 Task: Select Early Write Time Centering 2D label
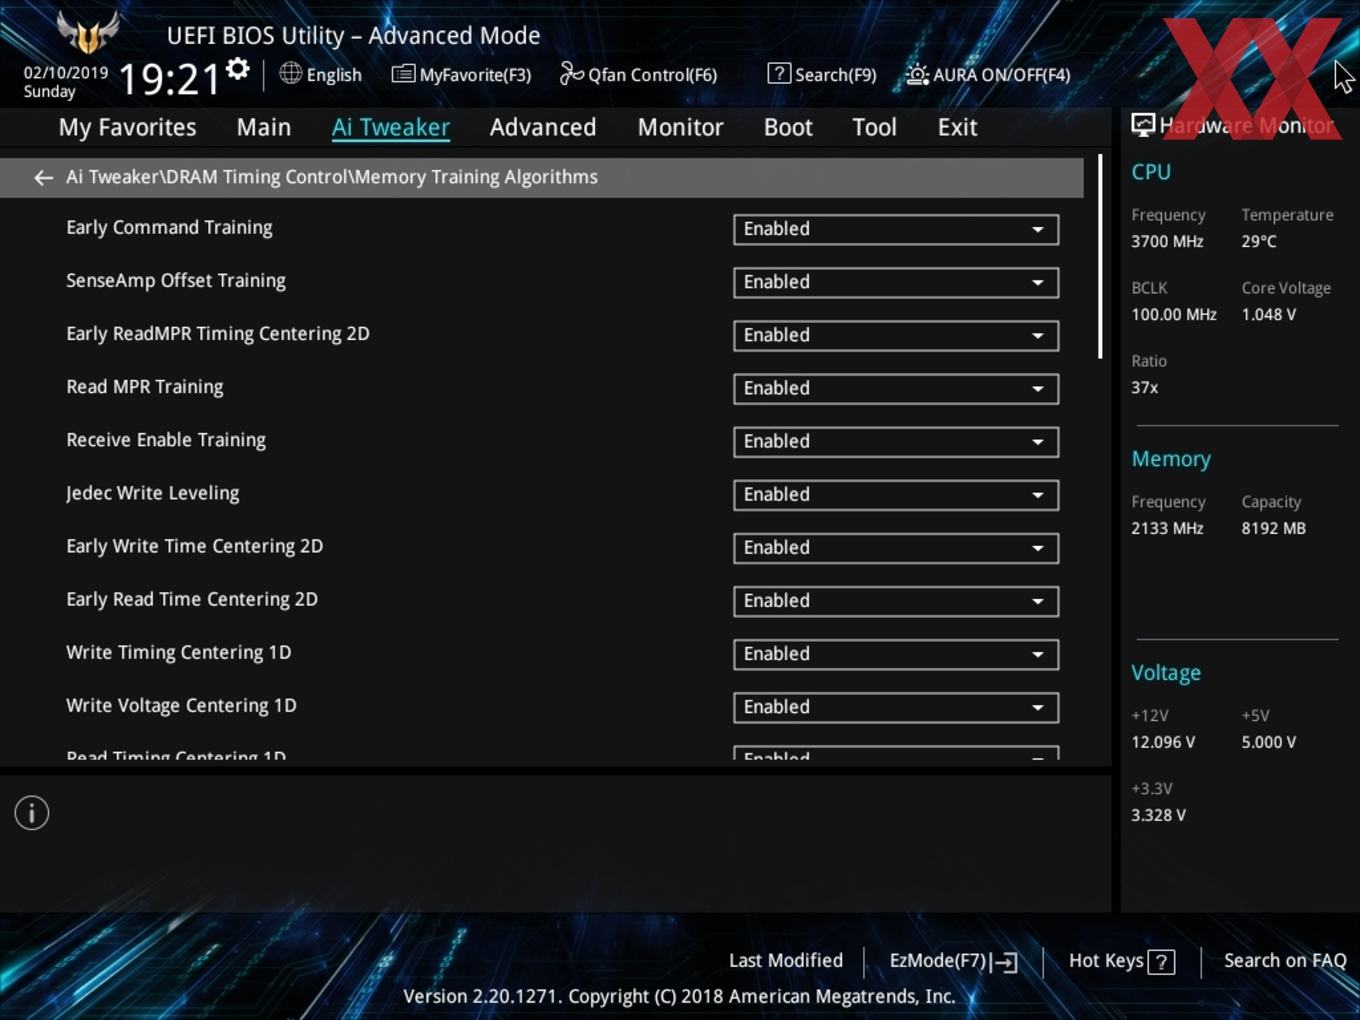(195, 546)
